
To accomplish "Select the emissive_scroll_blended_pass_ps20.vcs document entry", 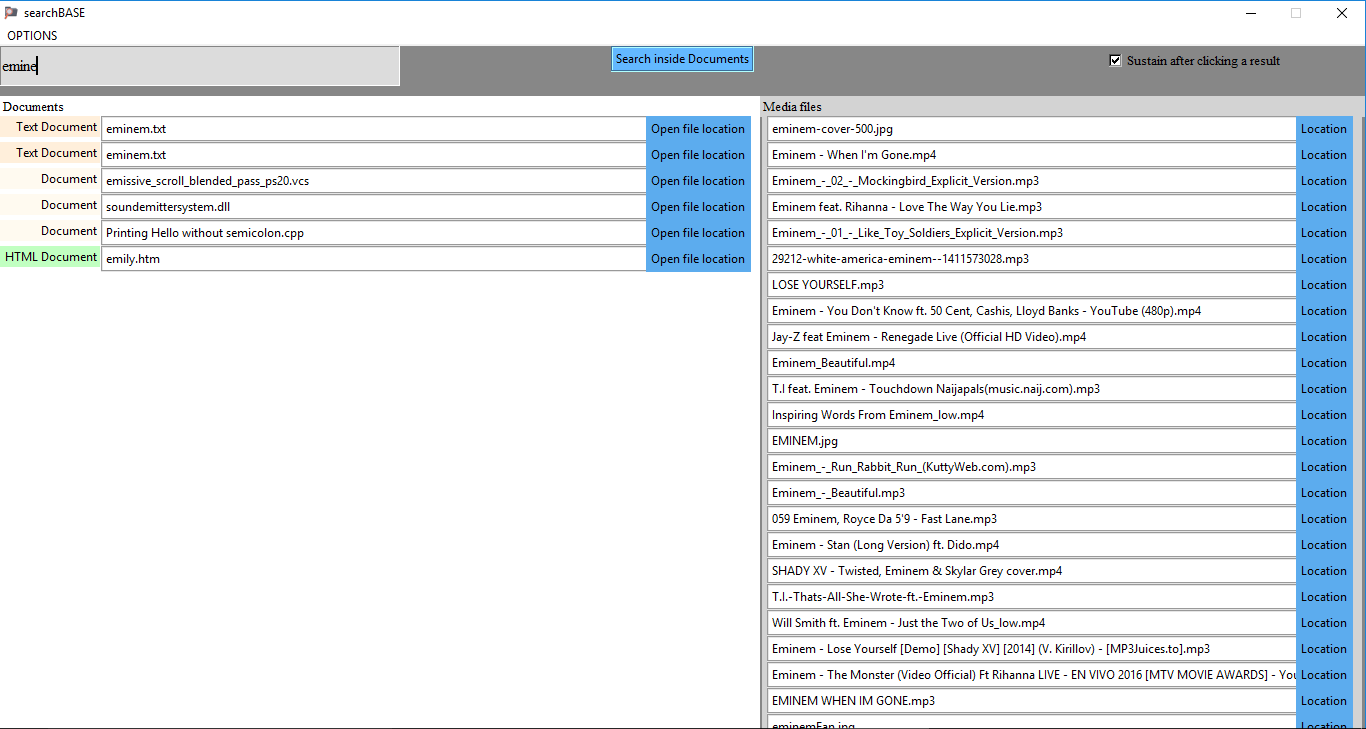I will (374, 181).
